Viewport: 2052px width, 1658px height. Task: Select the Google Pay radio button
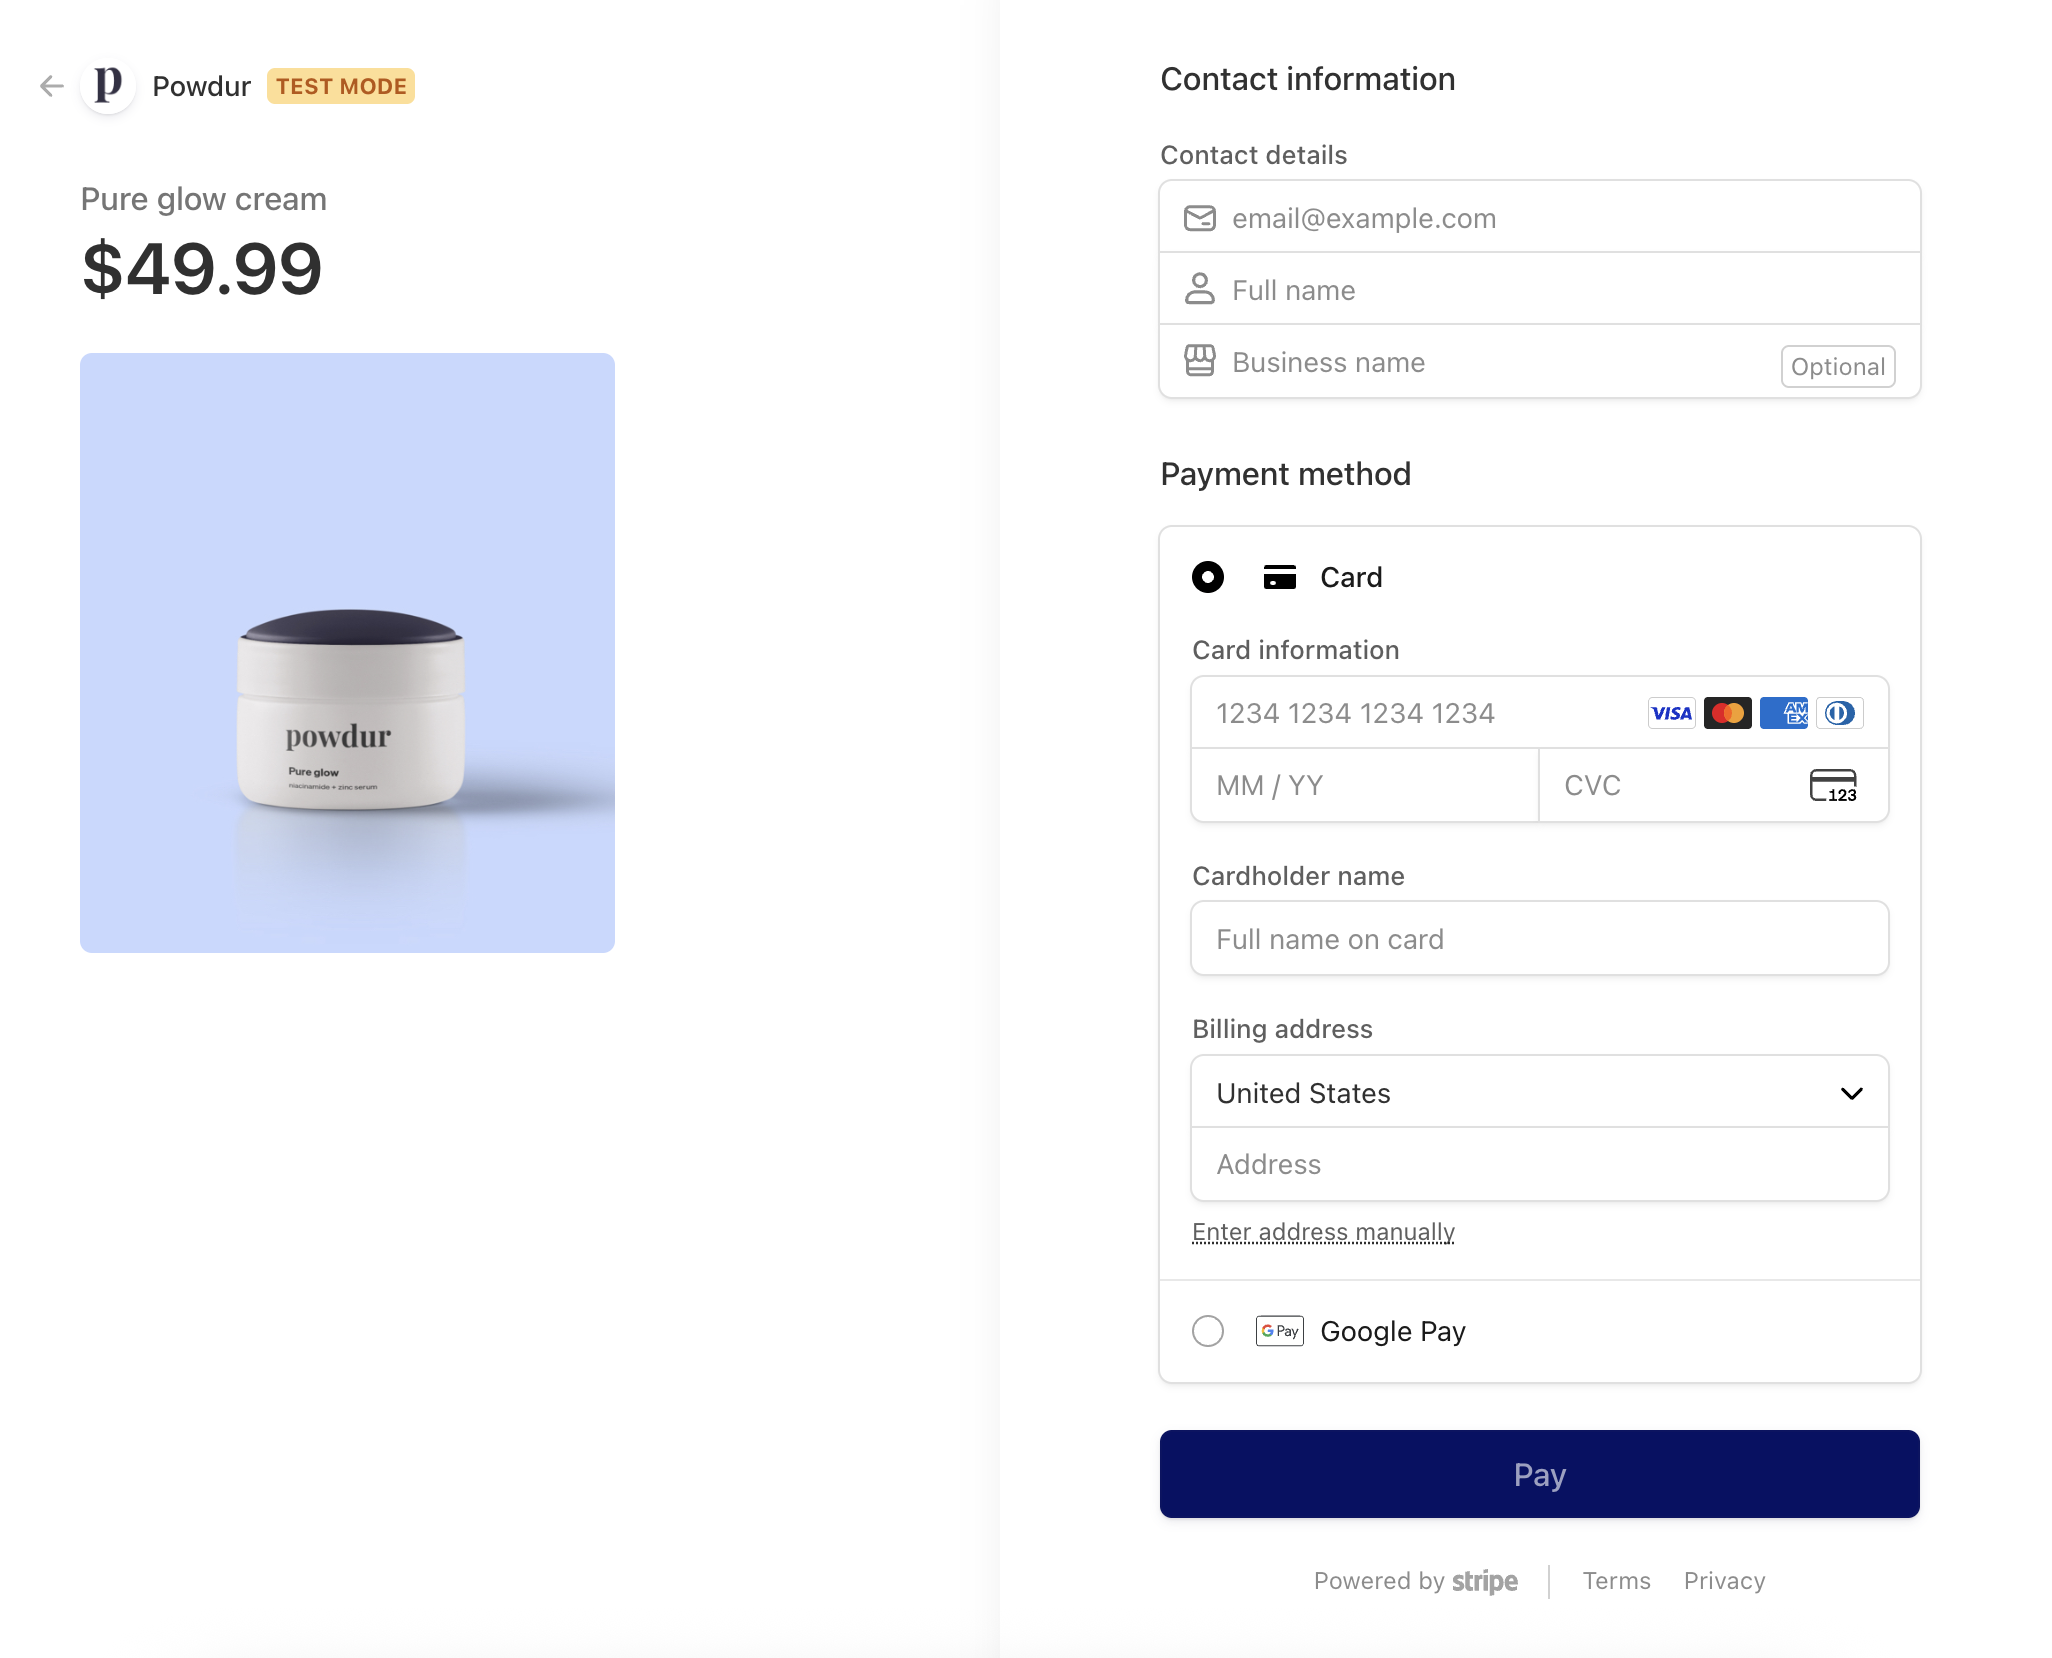click(1208, 1331)
